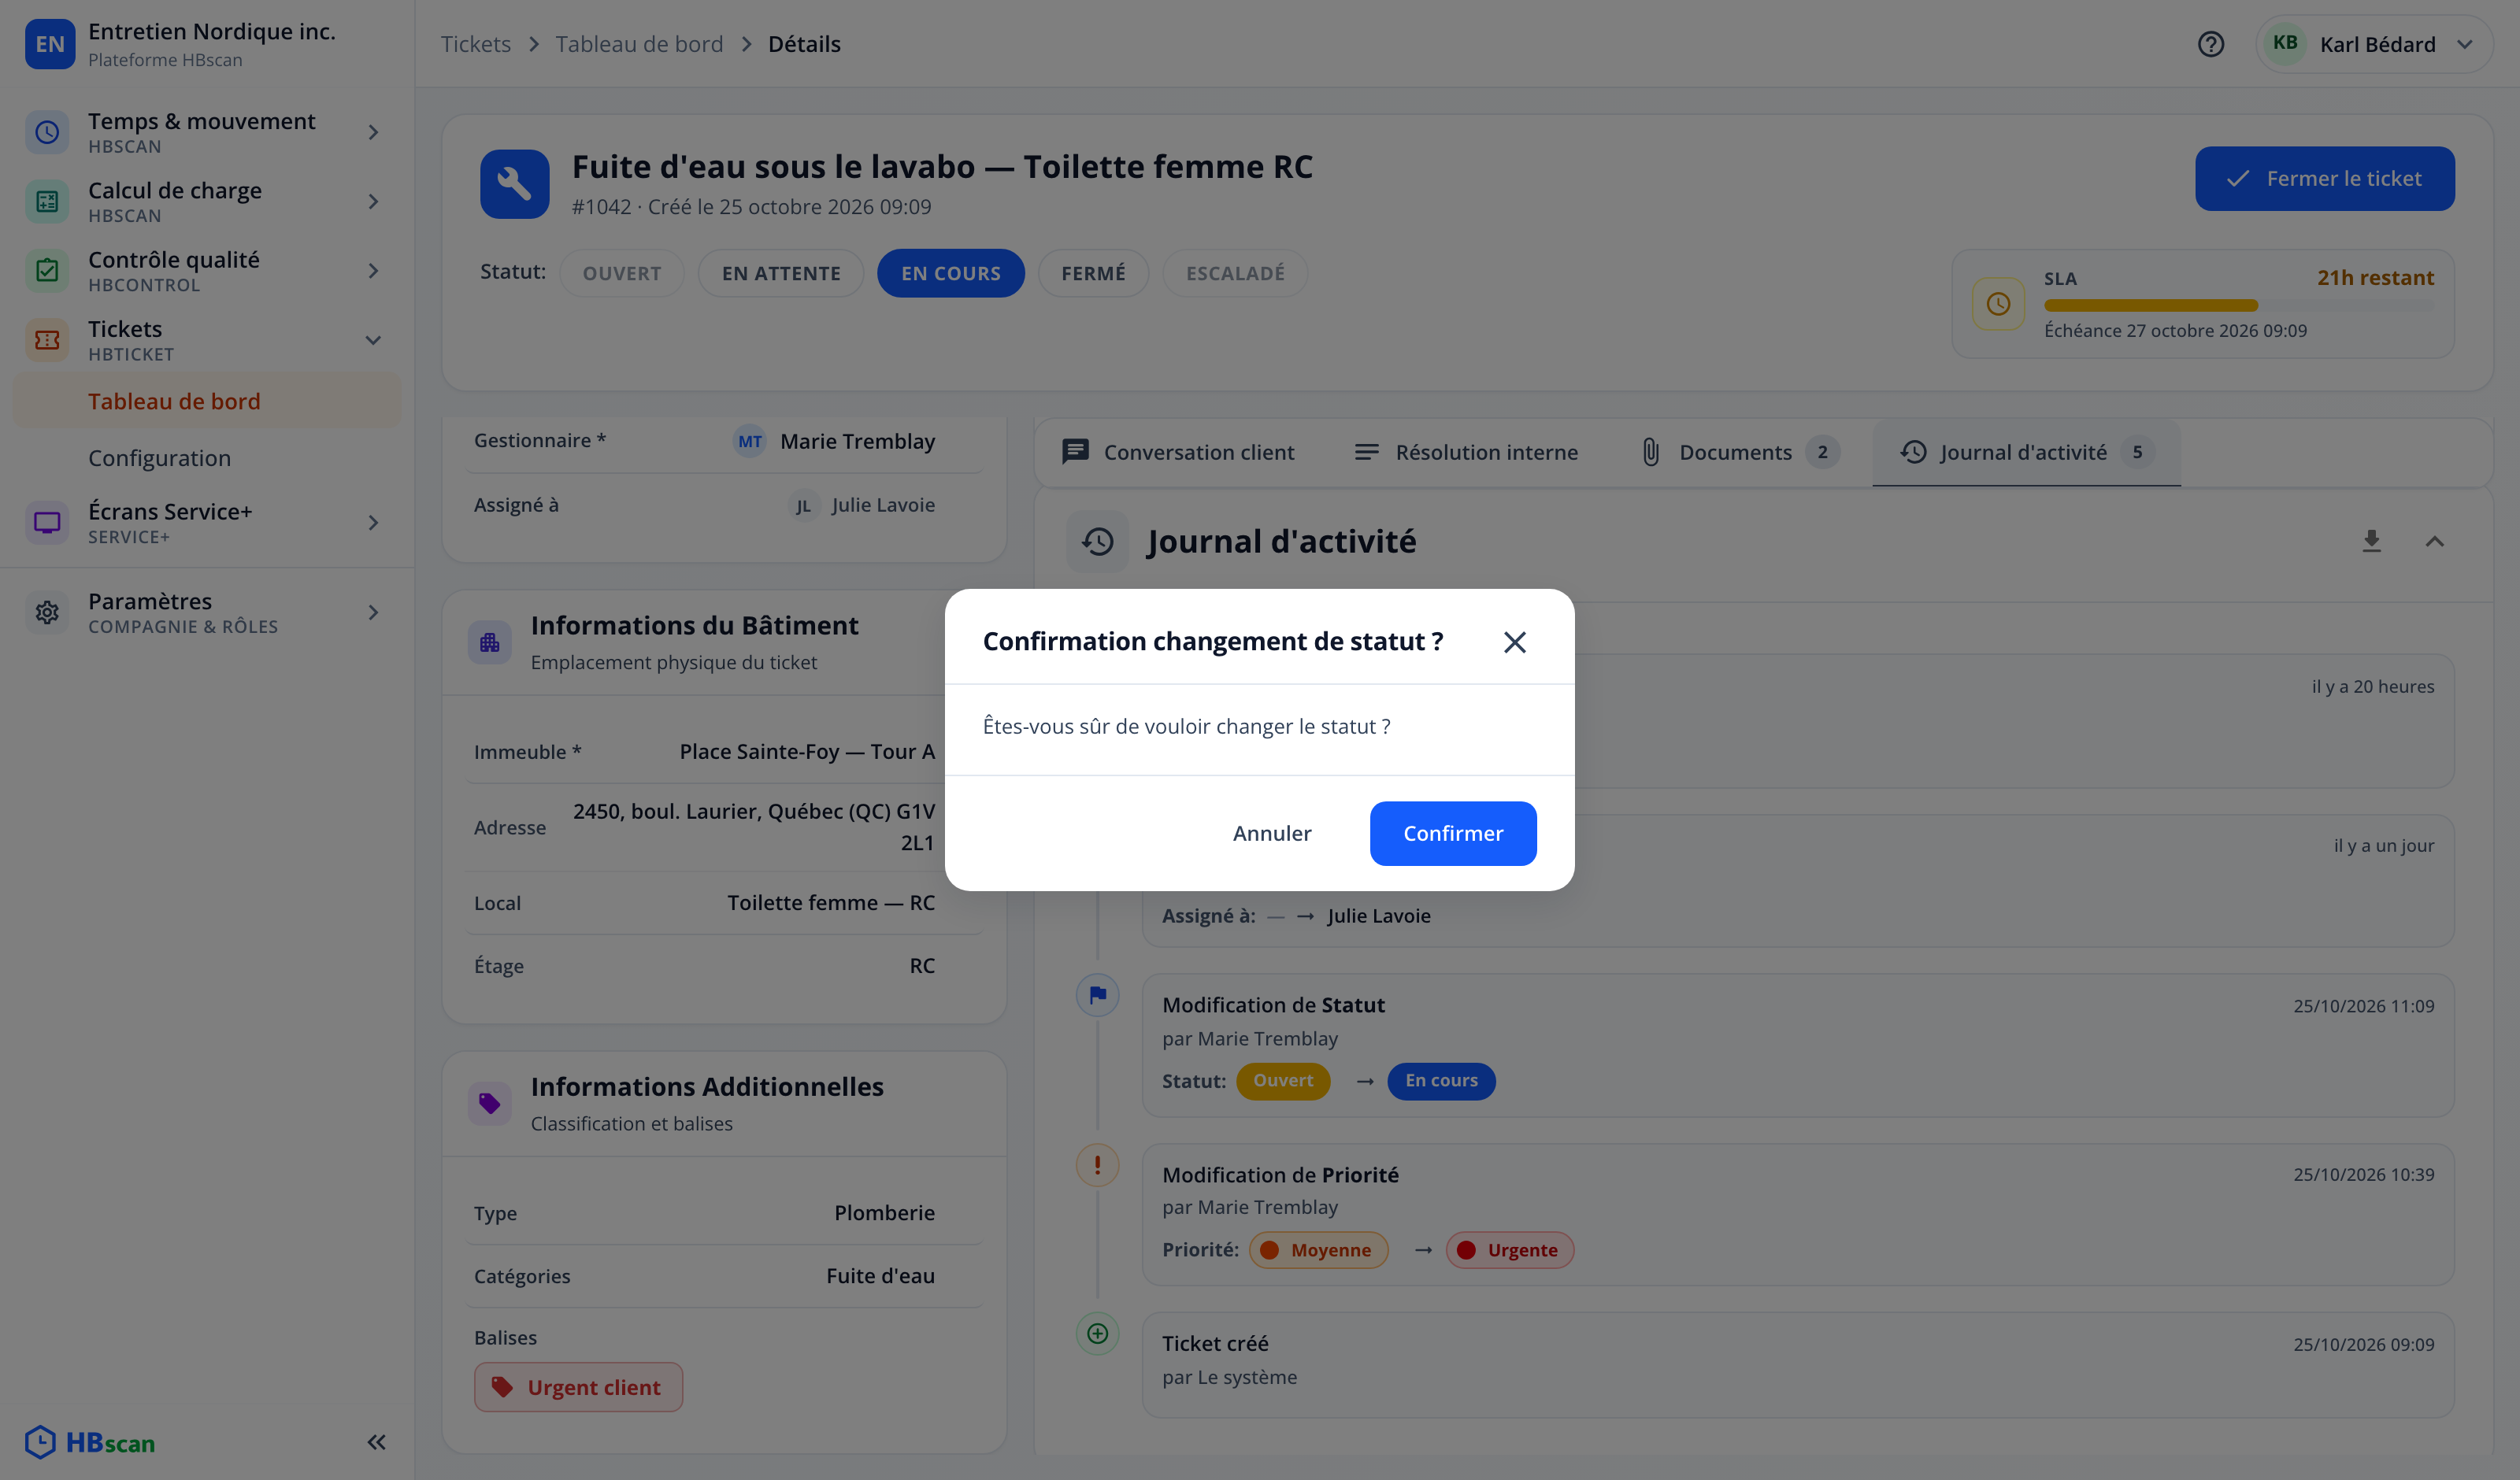The height and width of the screenshot is (1480, 2520).
Task: Click the Fermer le ticket button
Action: point(2324,179)
